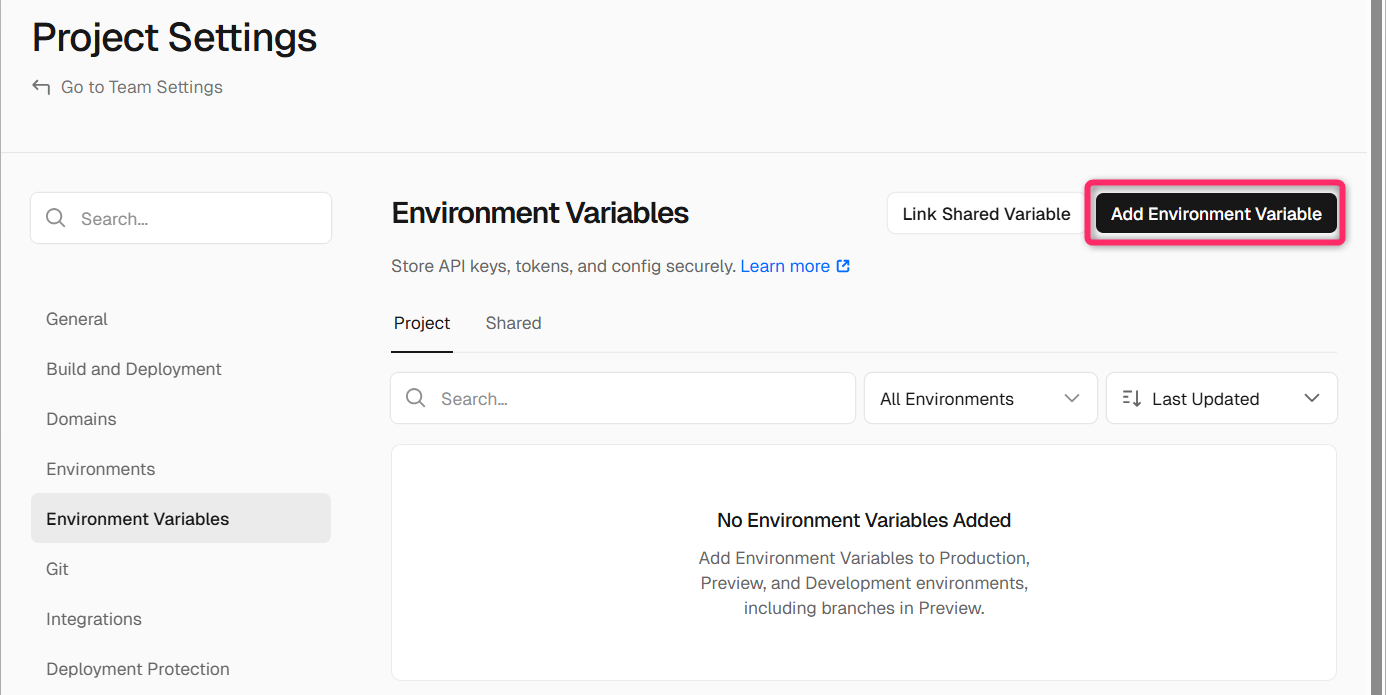This screenshot has width=1386, height=695.
Task: Focus the environment variables search box
Action: tap(640, 398)
